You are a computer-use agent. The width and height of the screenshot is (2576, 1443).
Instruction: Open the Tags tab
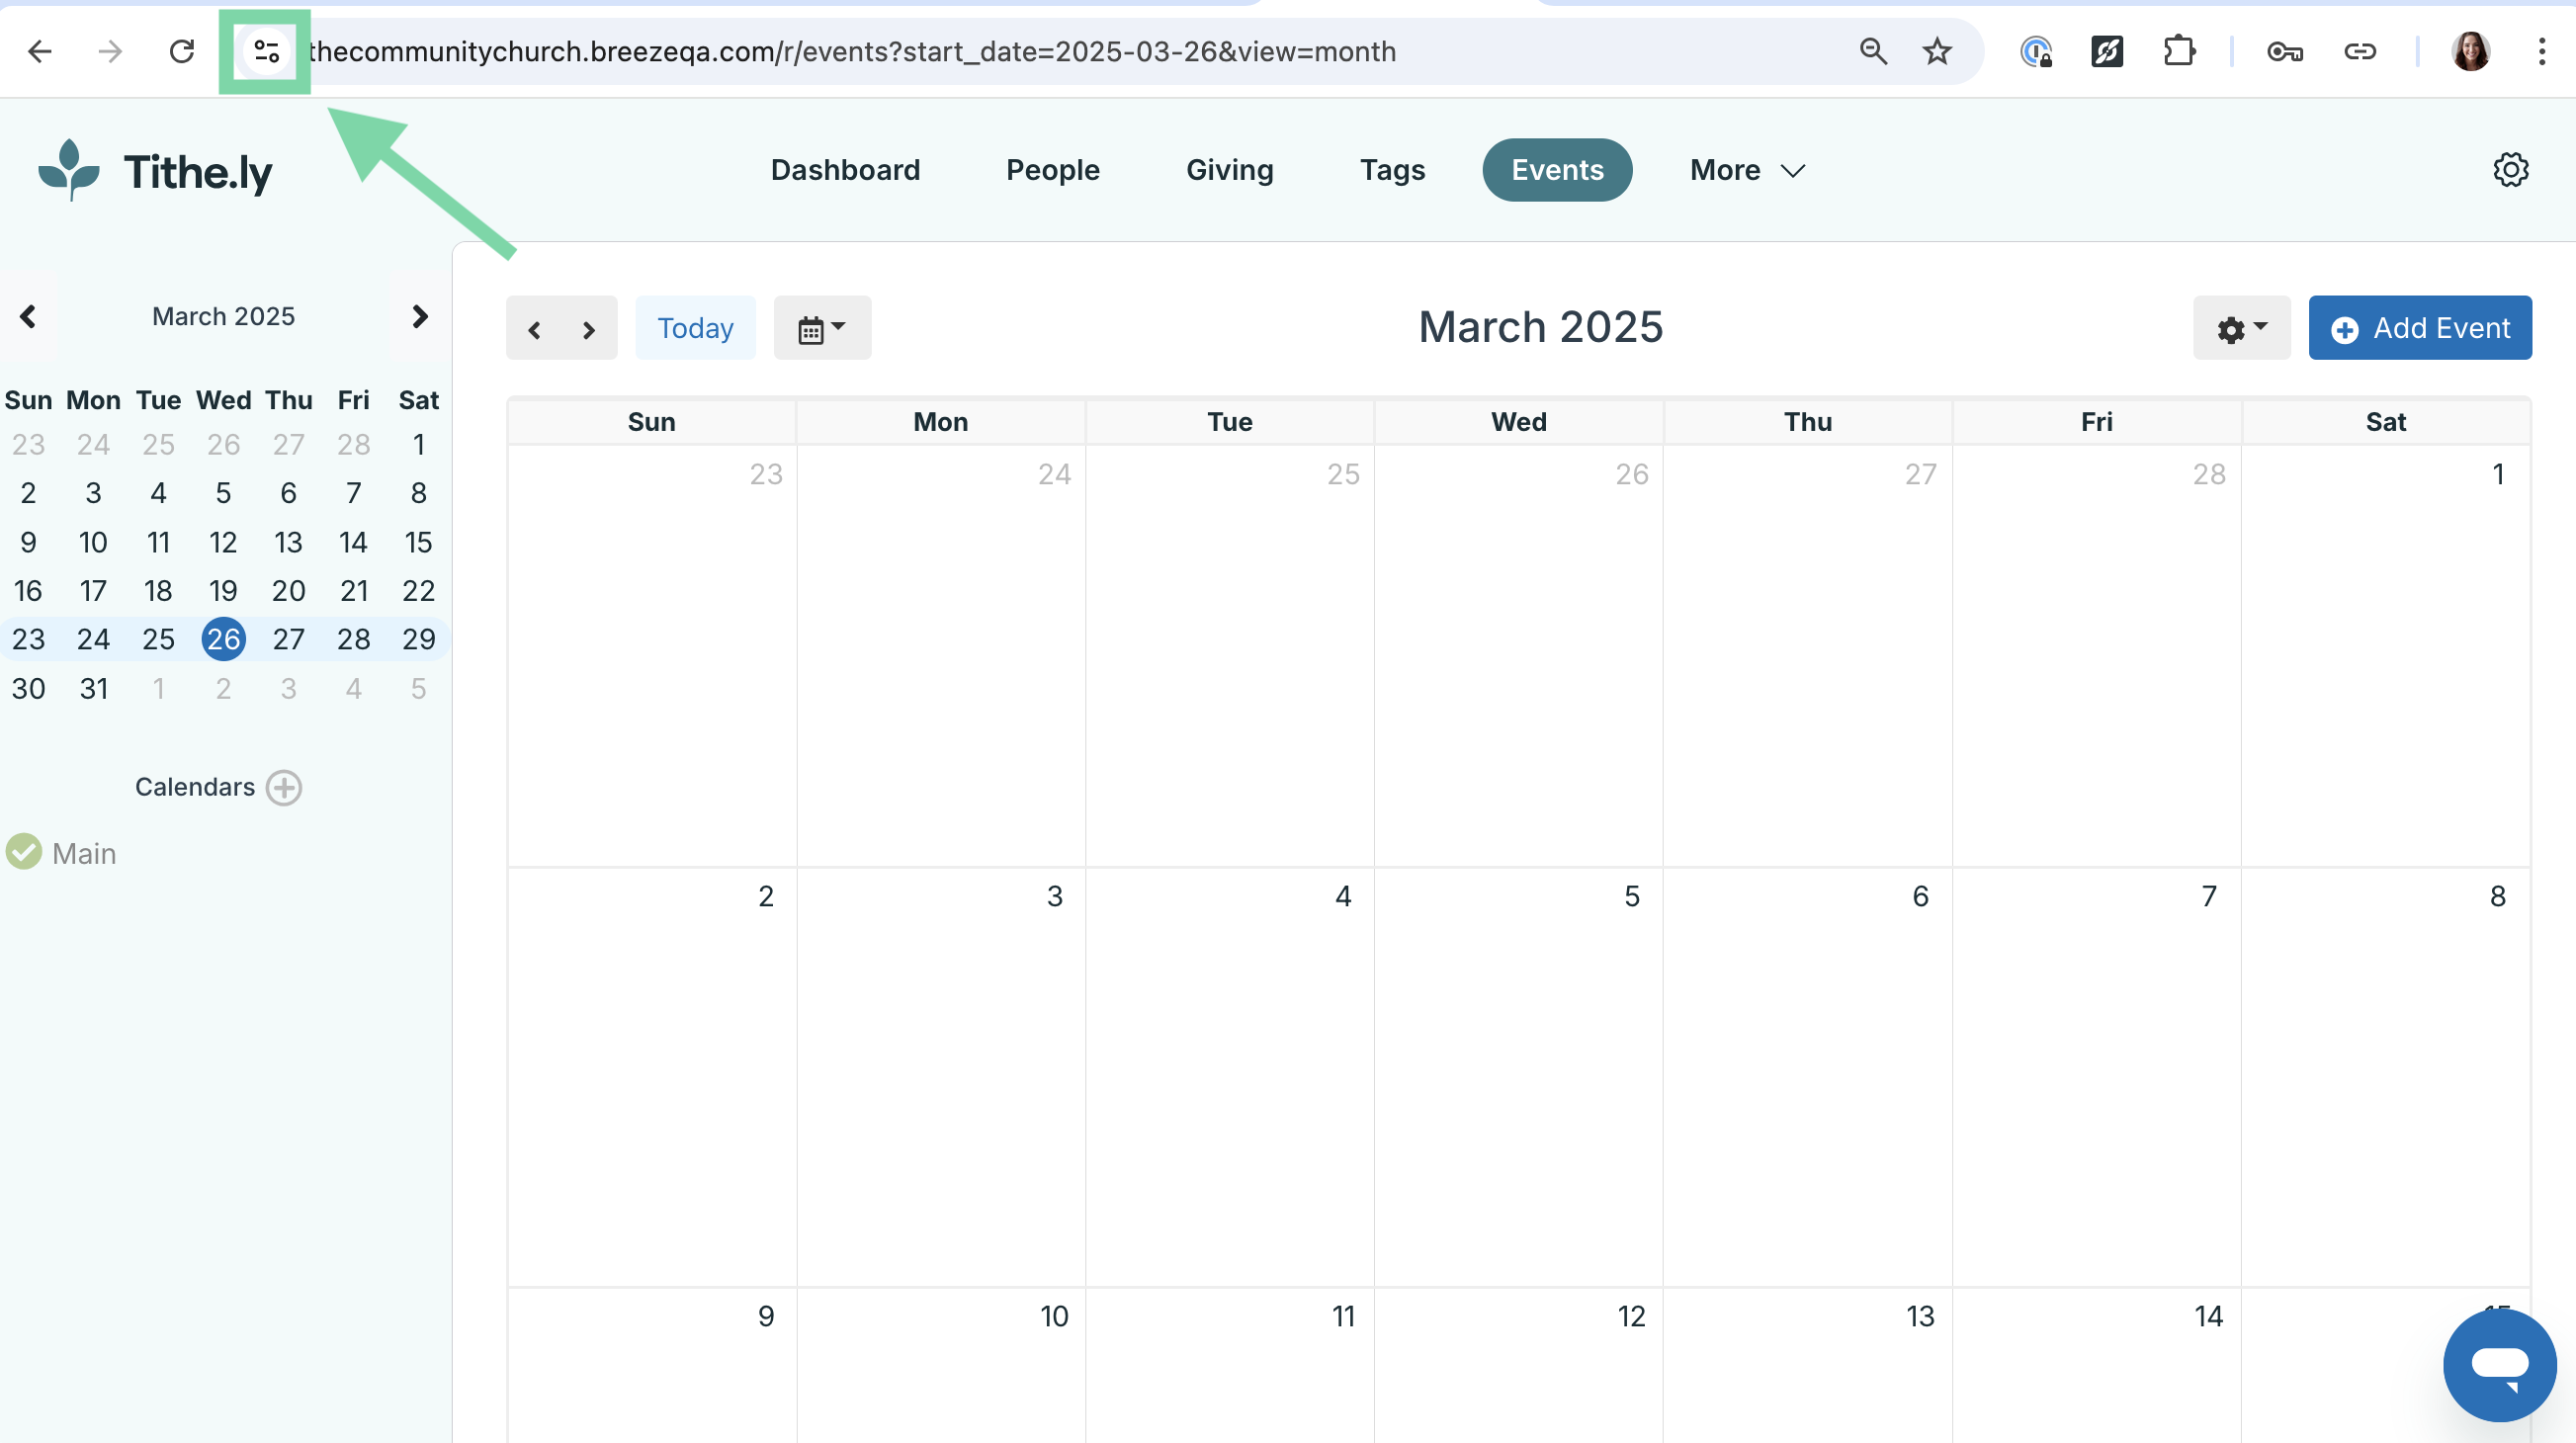1392,170
